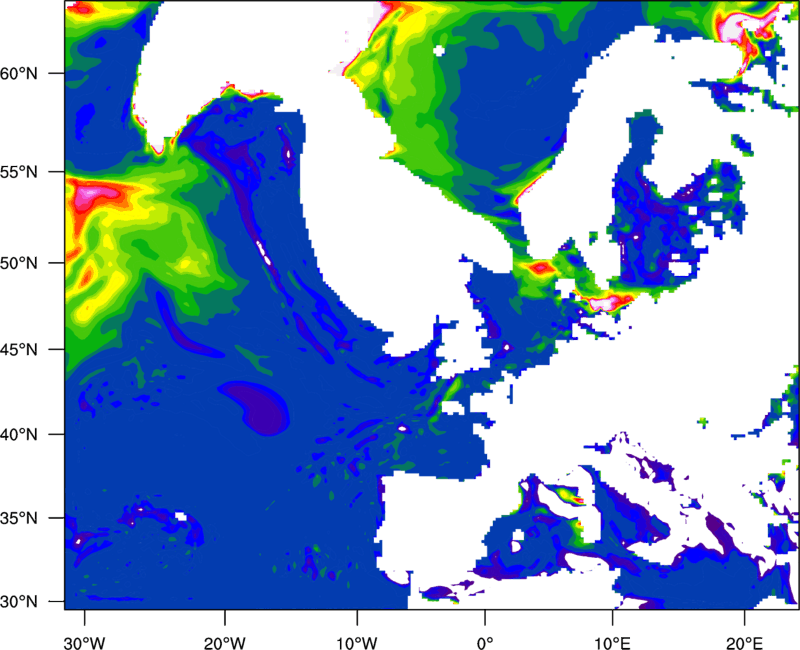
Task: Click the 55°N latitude label
Action: (x=19, y=172)
